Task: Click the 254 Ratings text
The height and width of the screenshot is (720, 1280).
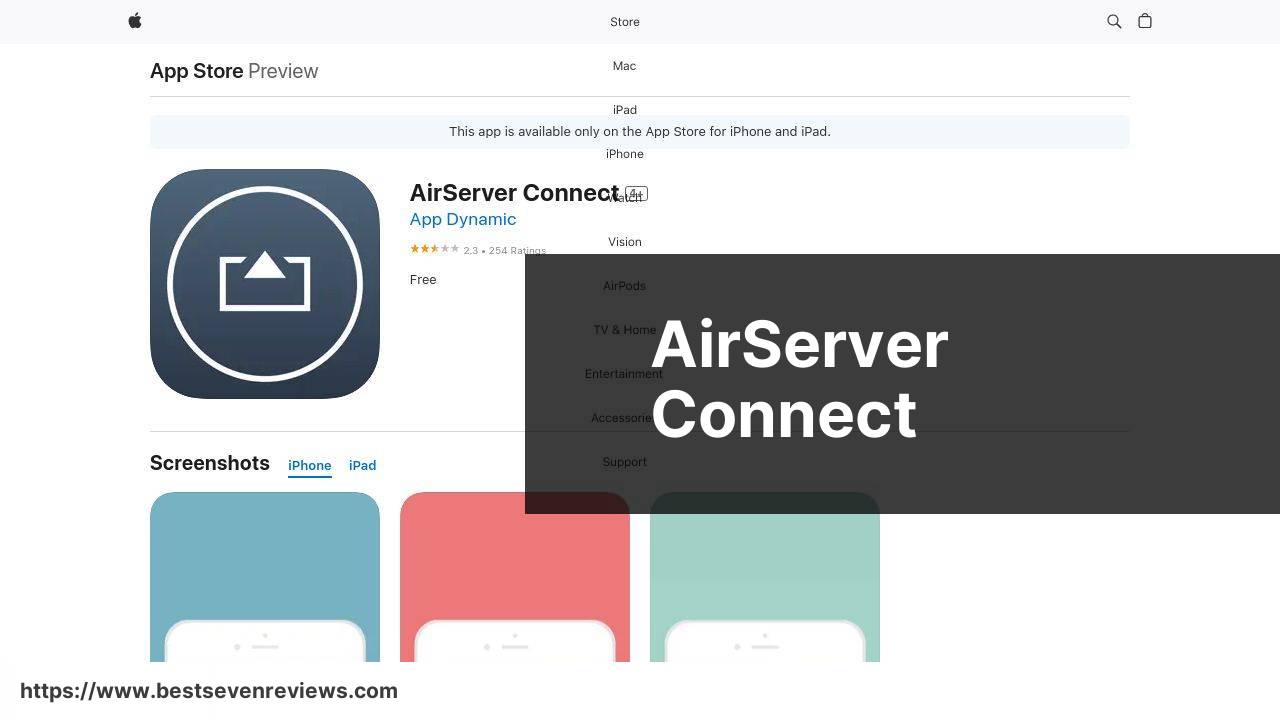Action: click(x=517, y=251)
